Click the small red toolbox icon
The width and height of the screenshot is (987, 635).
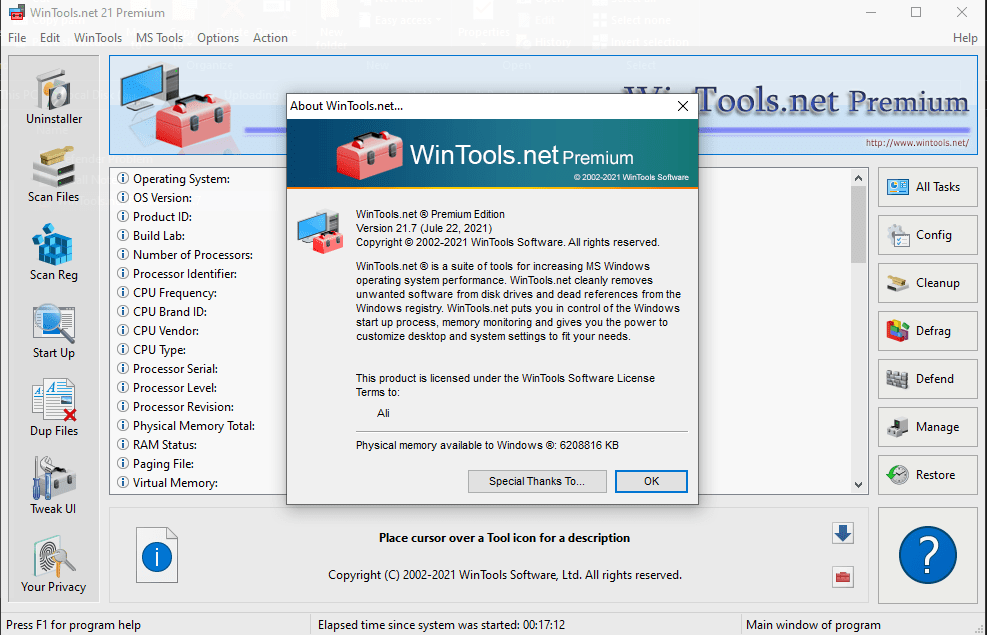(843, 576)
